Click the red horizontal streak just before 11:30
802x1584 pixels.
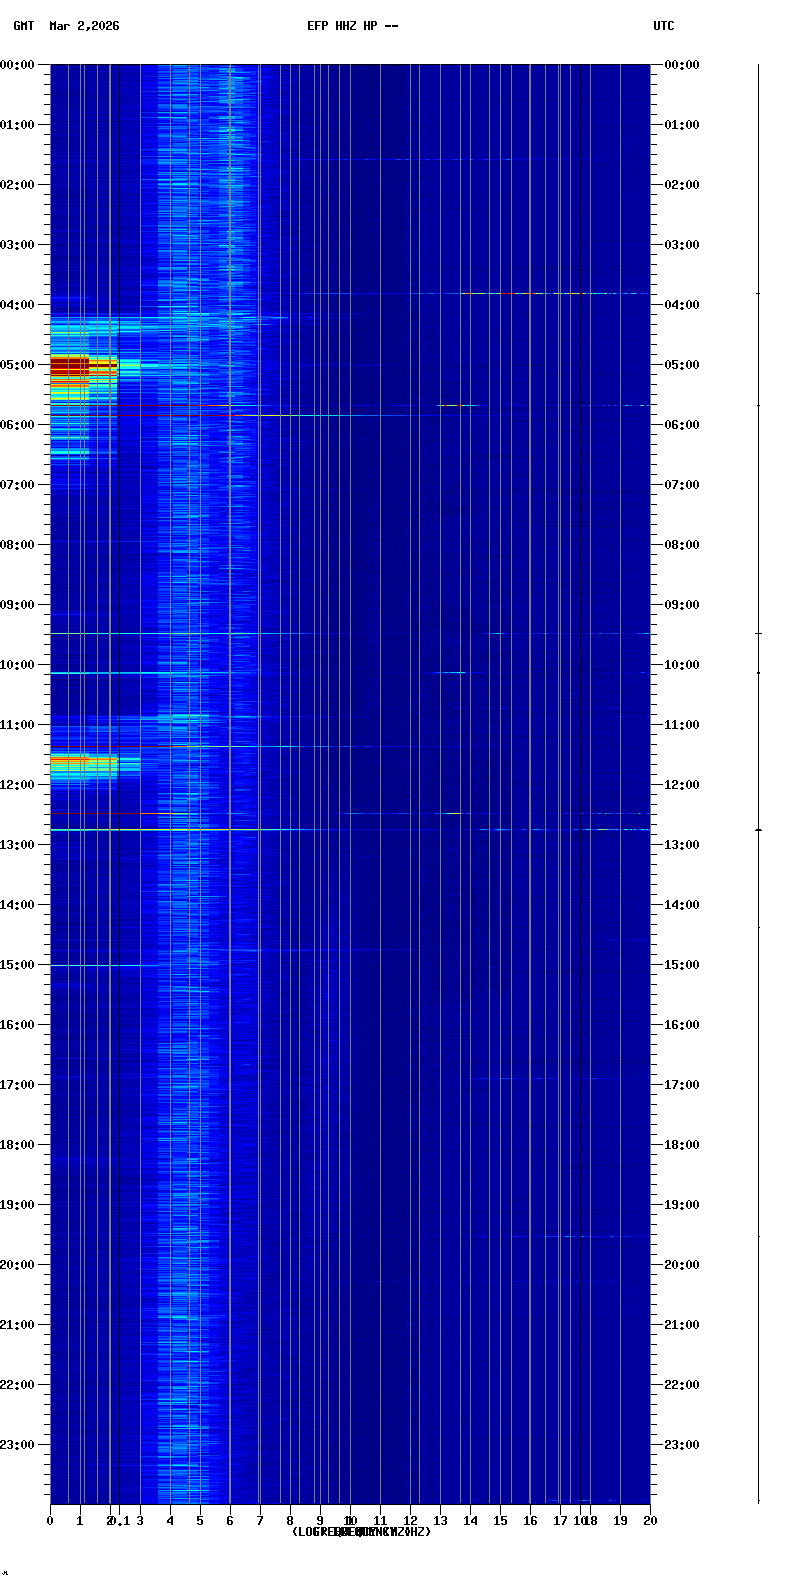coord(110,746)
